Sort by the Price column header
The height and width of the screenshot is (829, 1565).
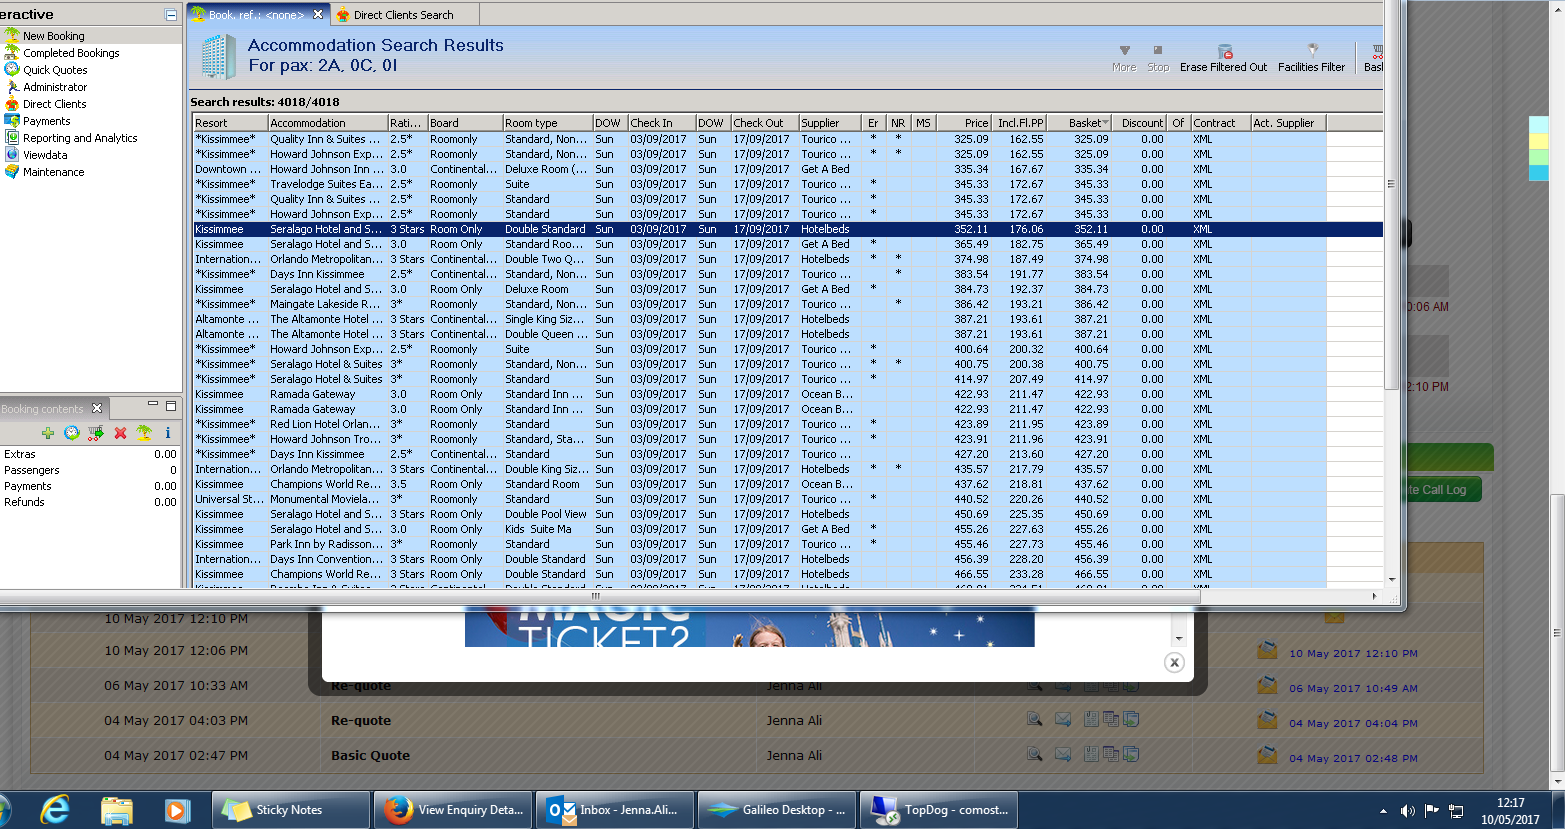coord(962,123)
